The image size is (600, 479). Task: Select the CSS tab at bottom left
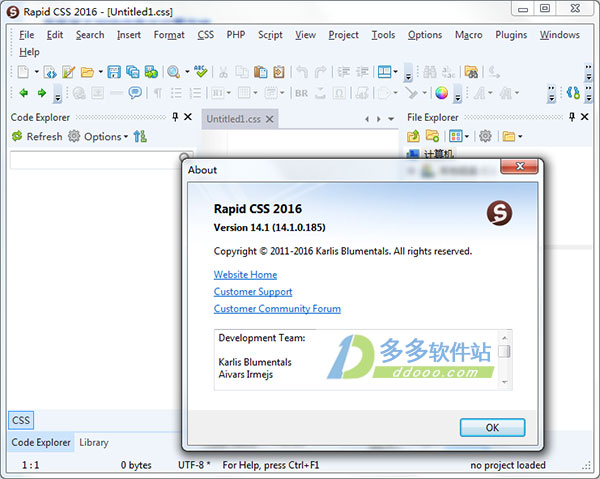(21, 420)
